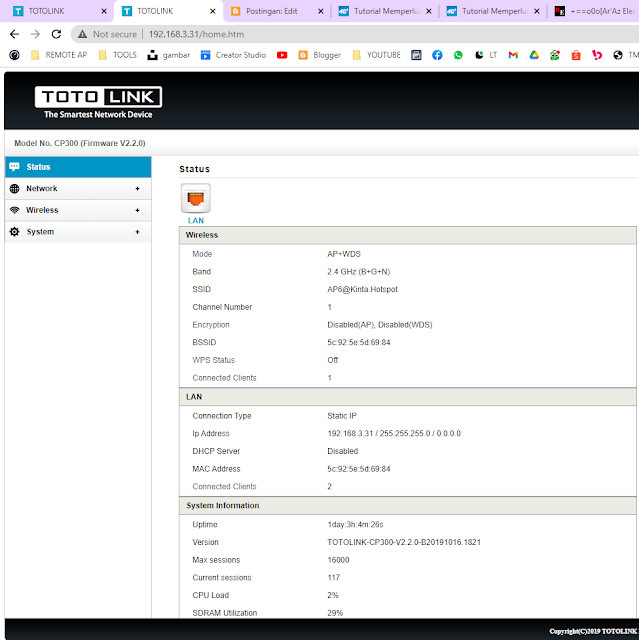Click the version value TOTOLINK-CP300-V2.2.0-B20191016.1821

[x=404, y=542]
